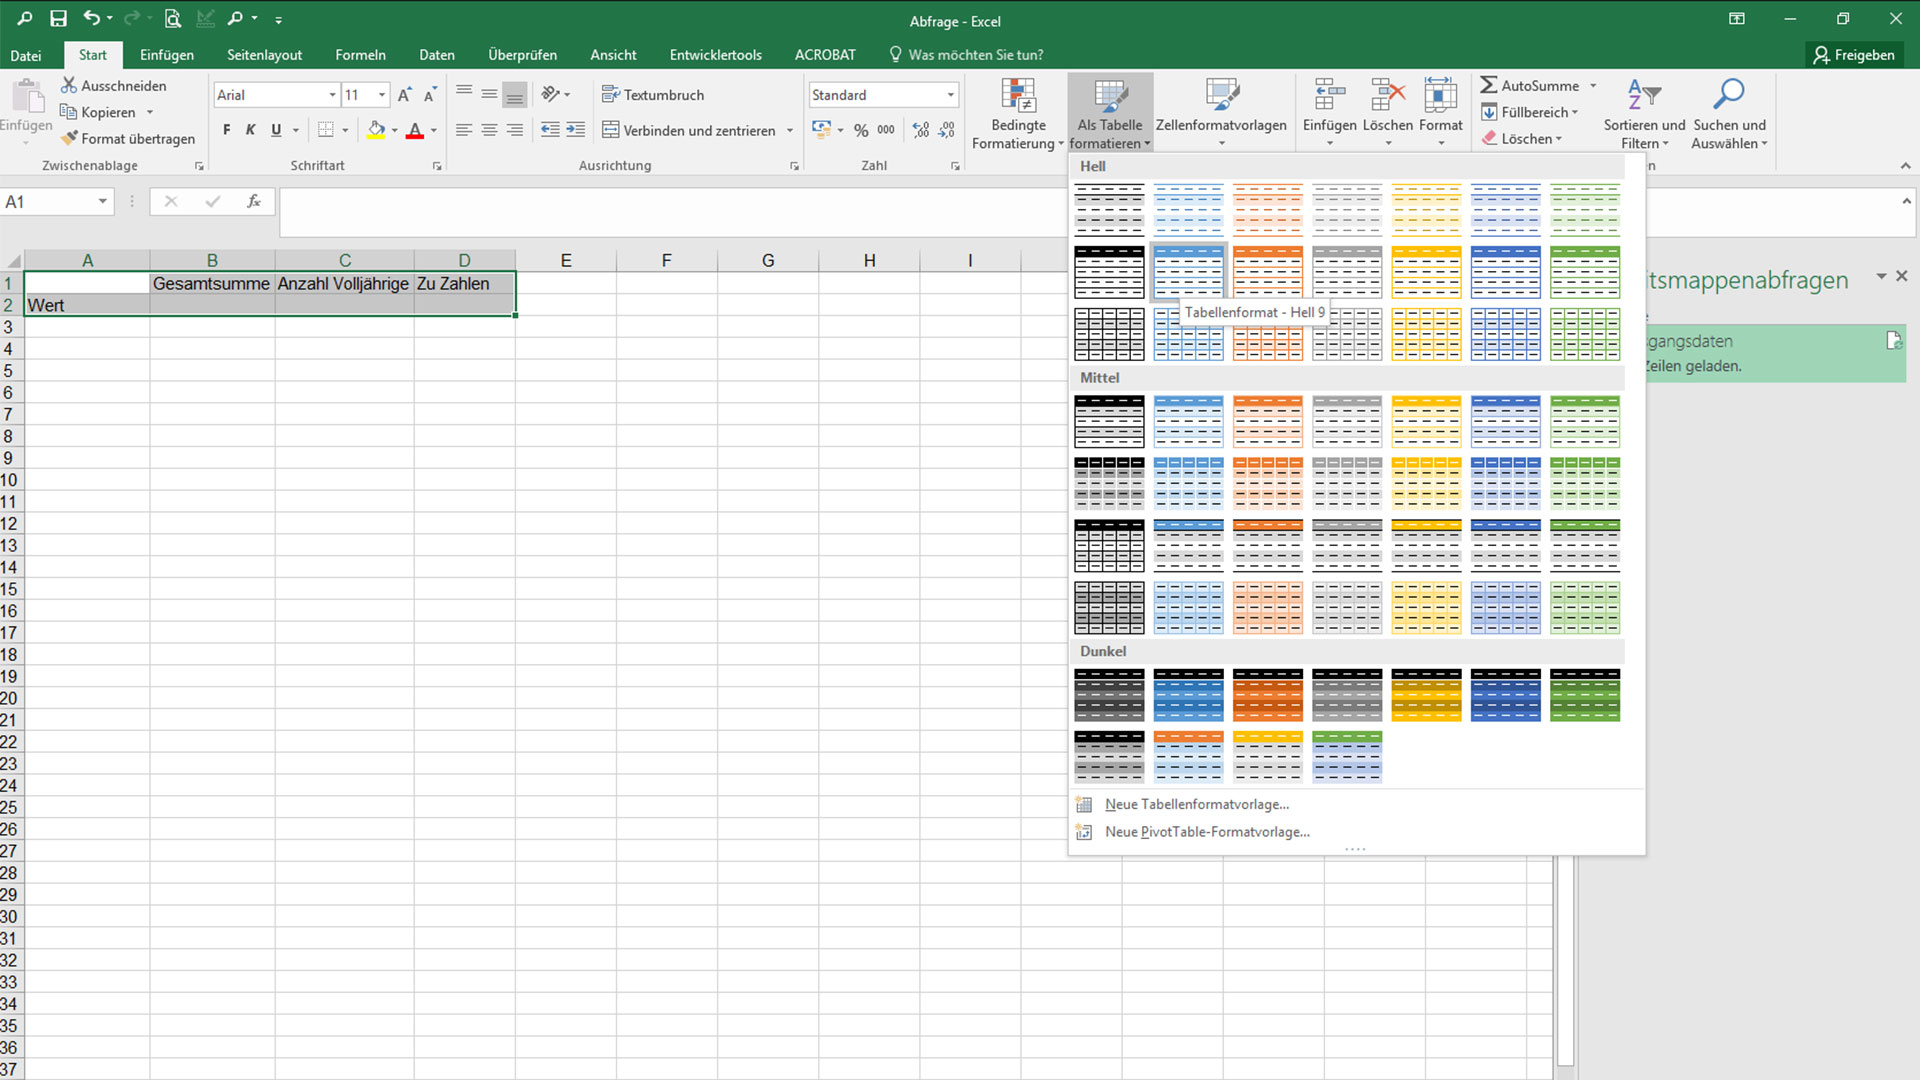
Task: Apply the Prozentformat icon
Action: [860, 129]
